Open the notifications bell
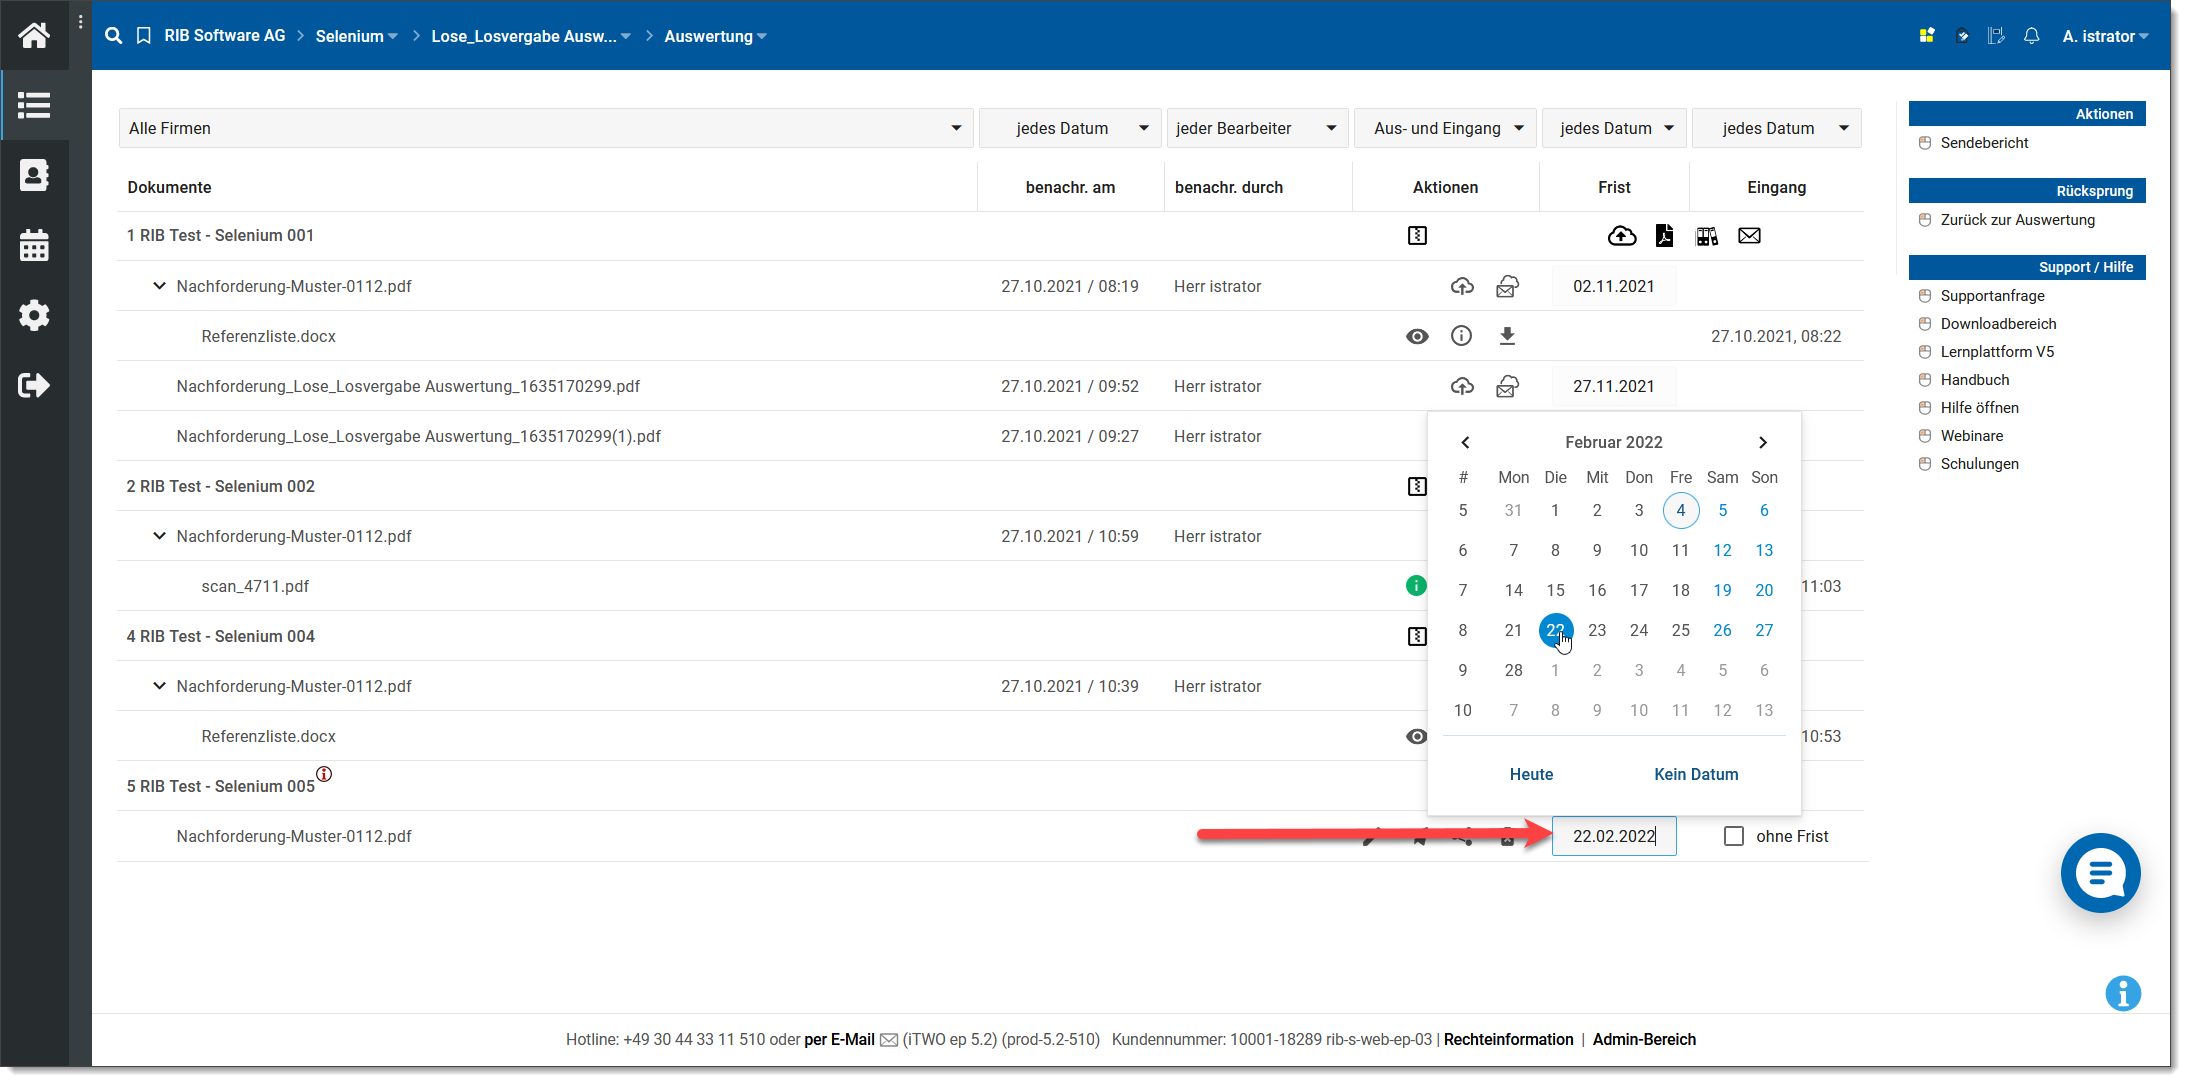The image size is (2186, 1082). (x=2031, y=36)
